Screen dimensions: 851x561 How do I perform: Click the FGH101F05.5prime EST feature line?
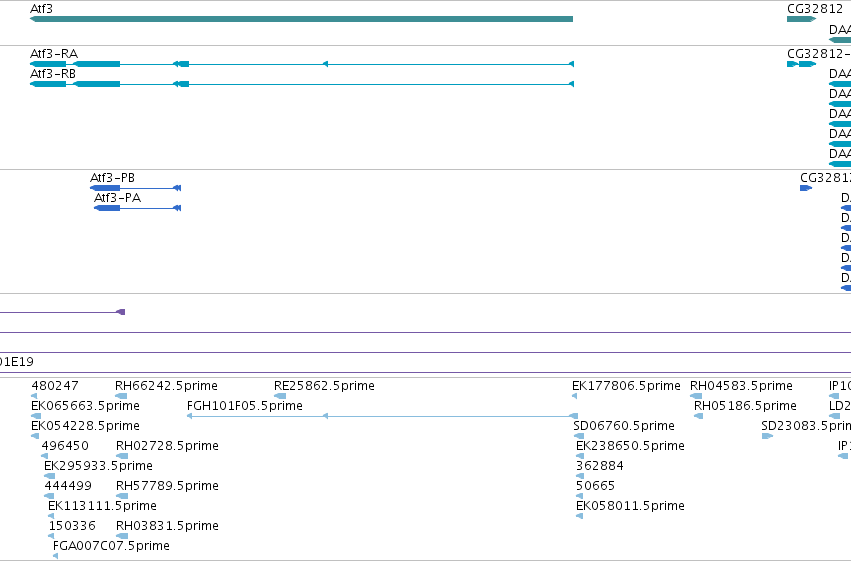tap(380, 416)
